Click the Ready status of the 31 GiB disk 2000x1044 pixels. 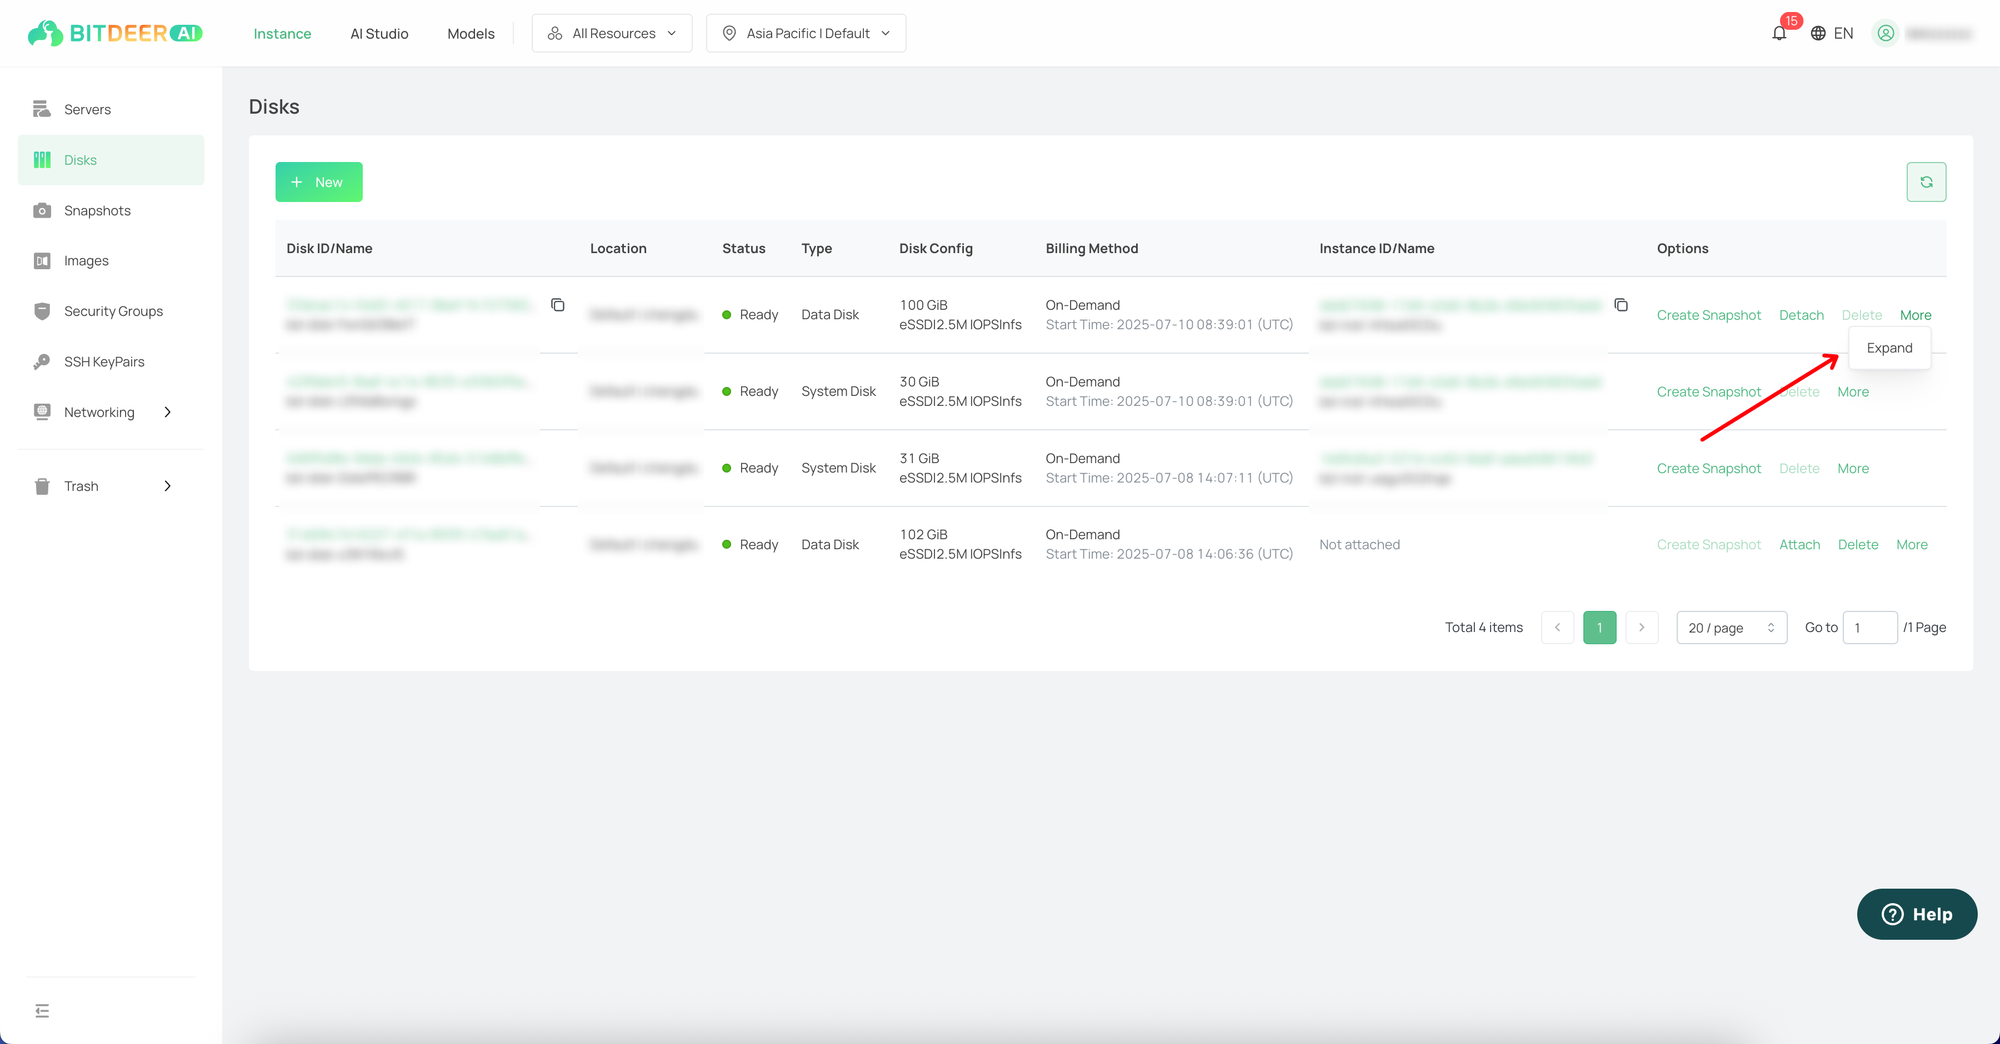(x=750, y=468)
